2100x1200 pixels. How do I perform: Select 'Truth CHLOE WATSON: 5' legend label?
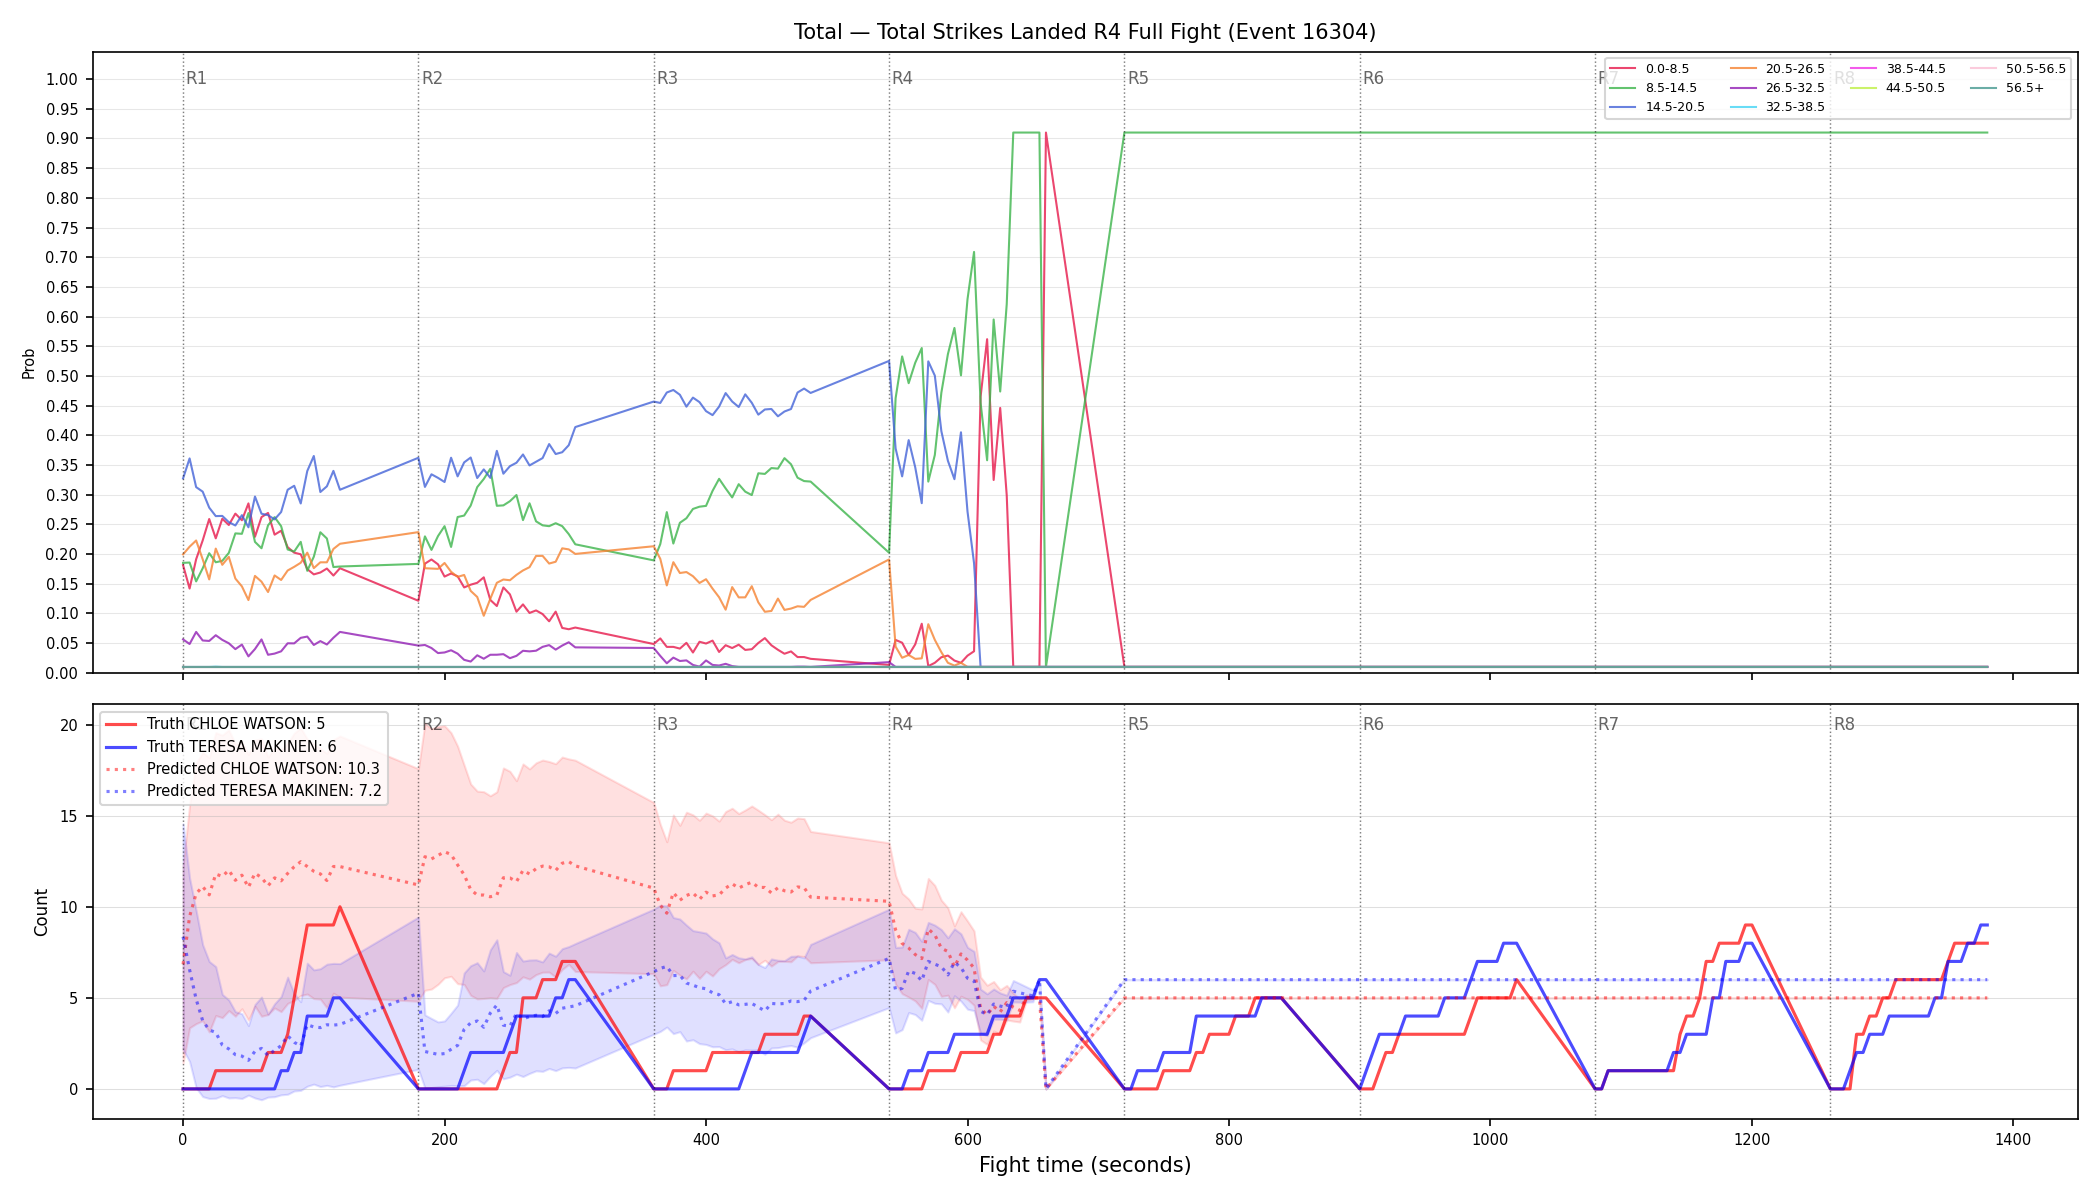coord(236,724)
